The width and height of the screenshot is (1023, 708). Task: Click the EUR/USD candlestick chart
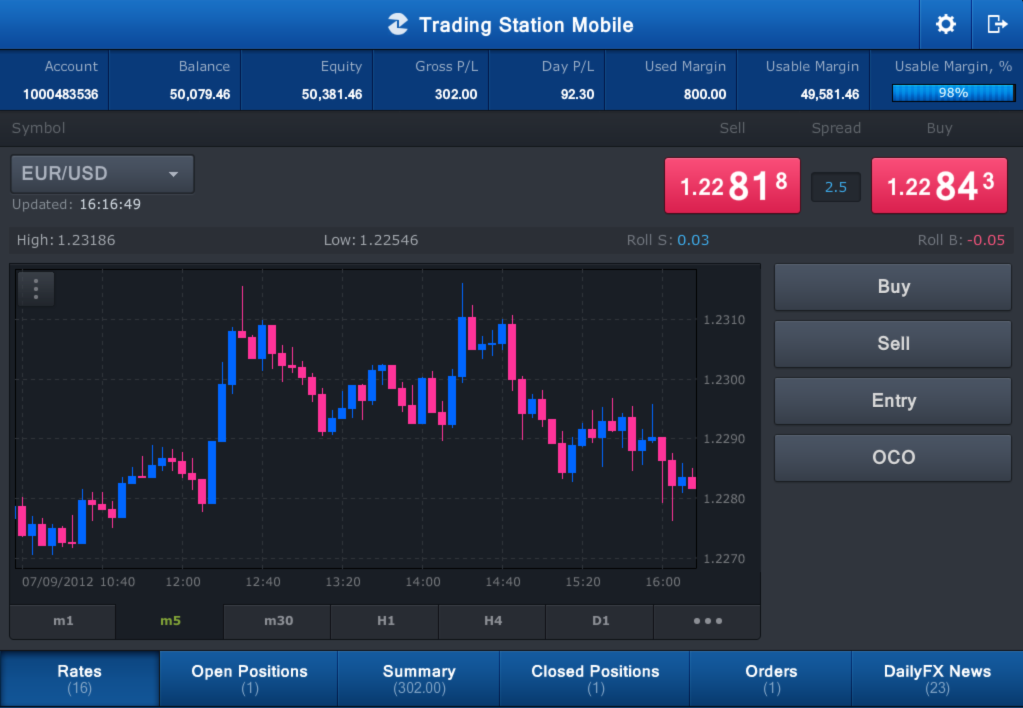(356, 419)
